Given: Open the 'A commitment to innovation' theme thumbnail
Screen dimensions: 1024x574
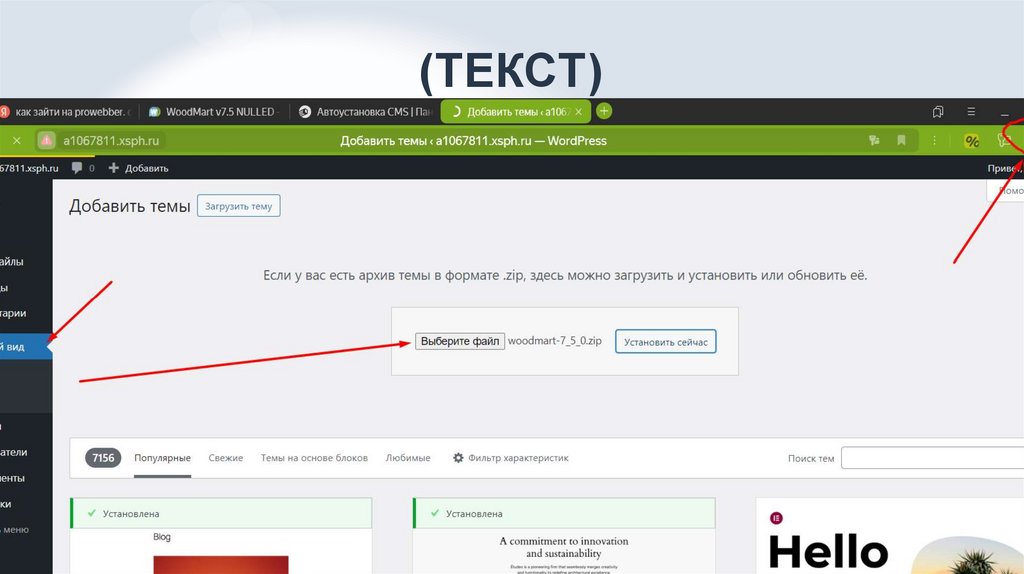Looking at the screenshot, I should [x=564, y=552].
